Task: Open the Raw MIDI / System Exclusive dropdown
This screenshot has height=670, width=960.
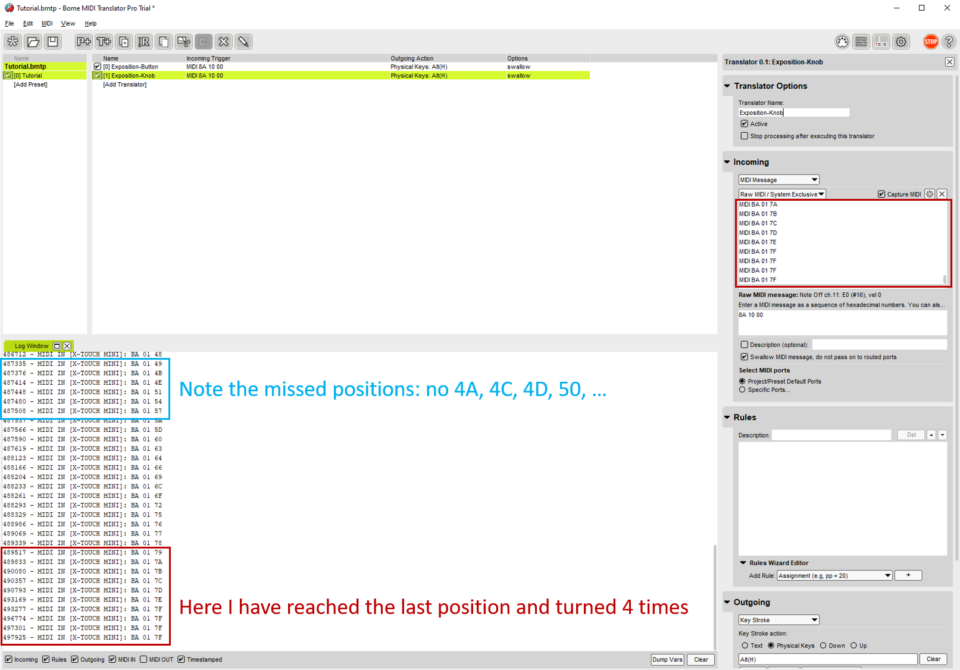Action: click(x=782, y=194)
